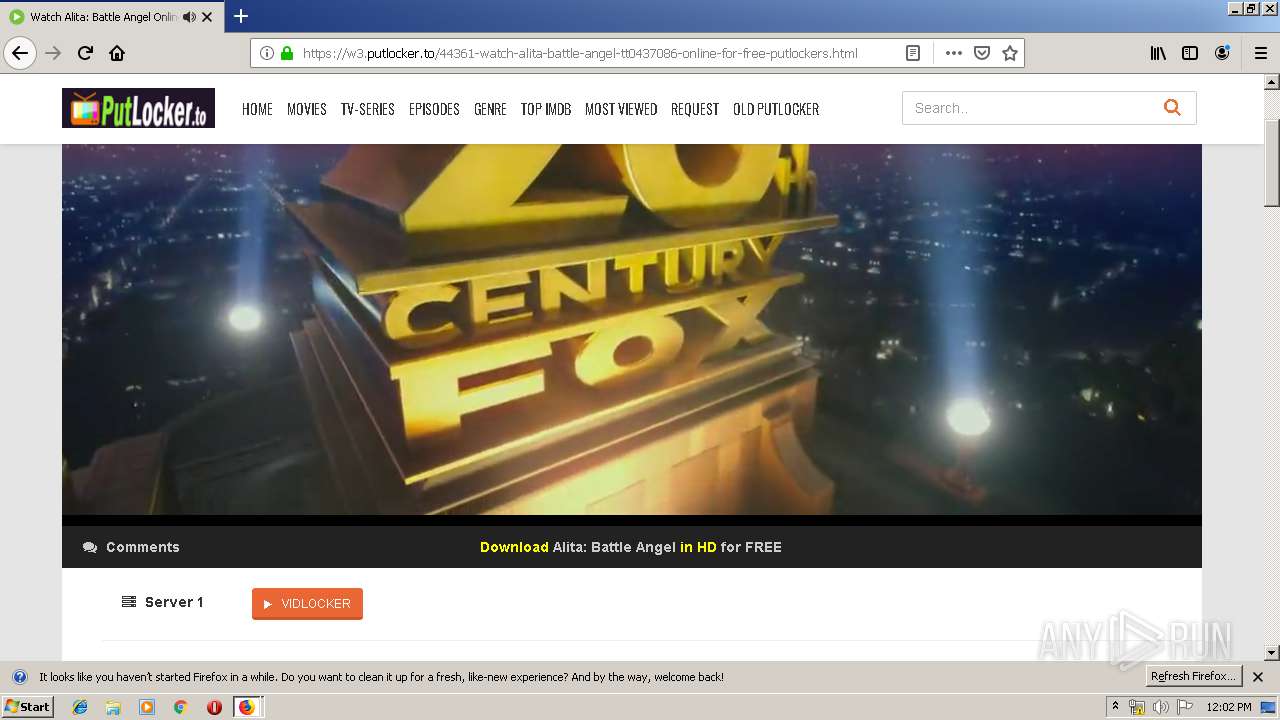The image size is (1280, 720).
Task: Switch to Firefox taskbar button
Action: click(247, 707)
